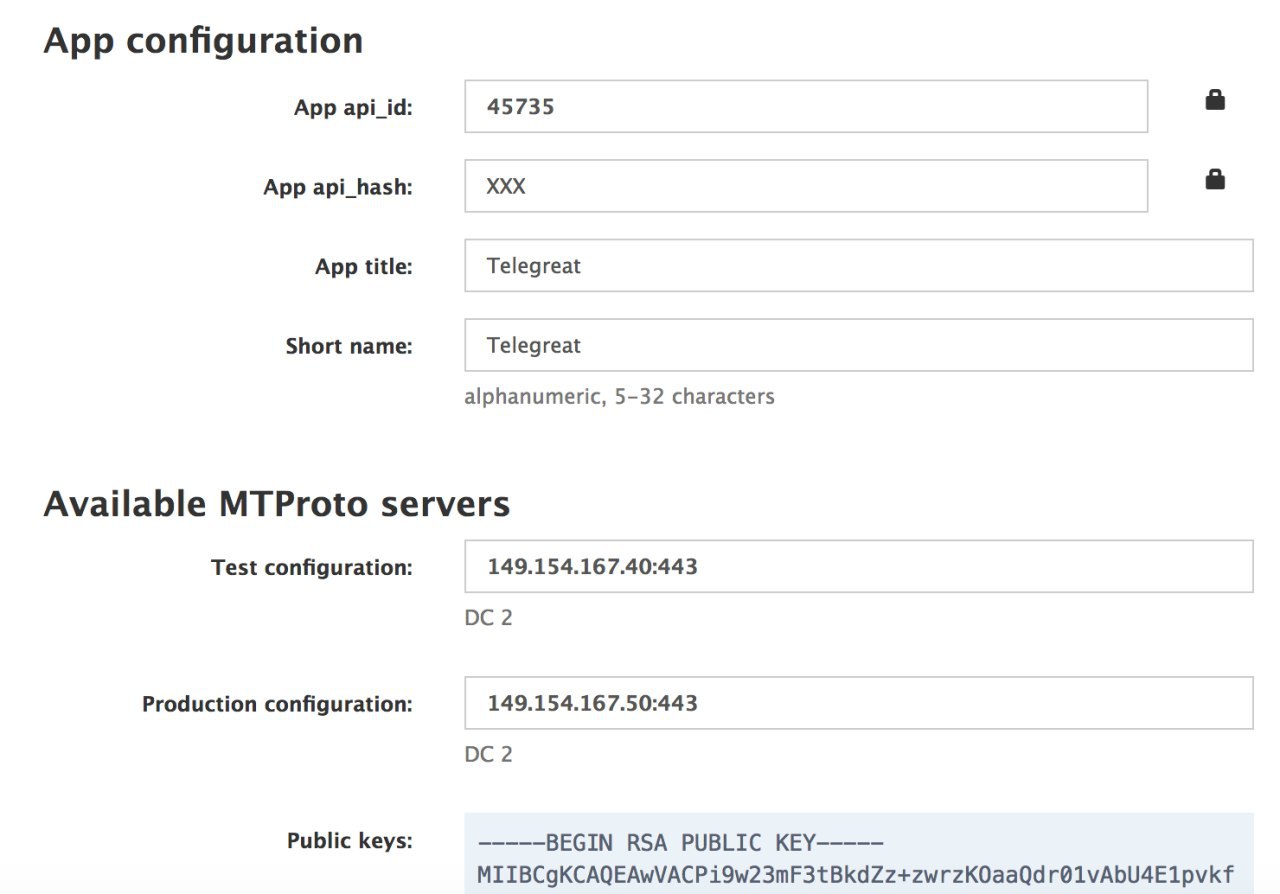Click the 'App api_hash:' label
Screen dimensions: 1280x894
tap(338, 187)
